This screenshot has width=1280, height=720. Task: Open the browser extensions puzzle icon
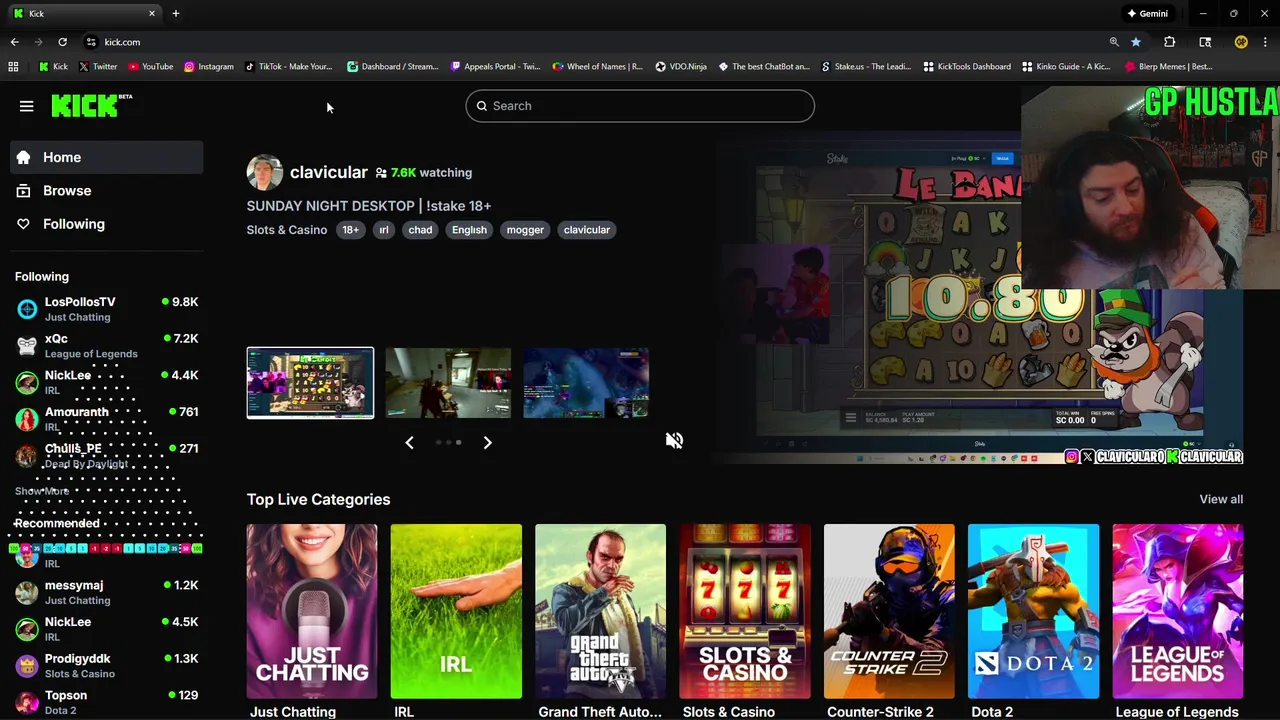(x=1169, y=42)
